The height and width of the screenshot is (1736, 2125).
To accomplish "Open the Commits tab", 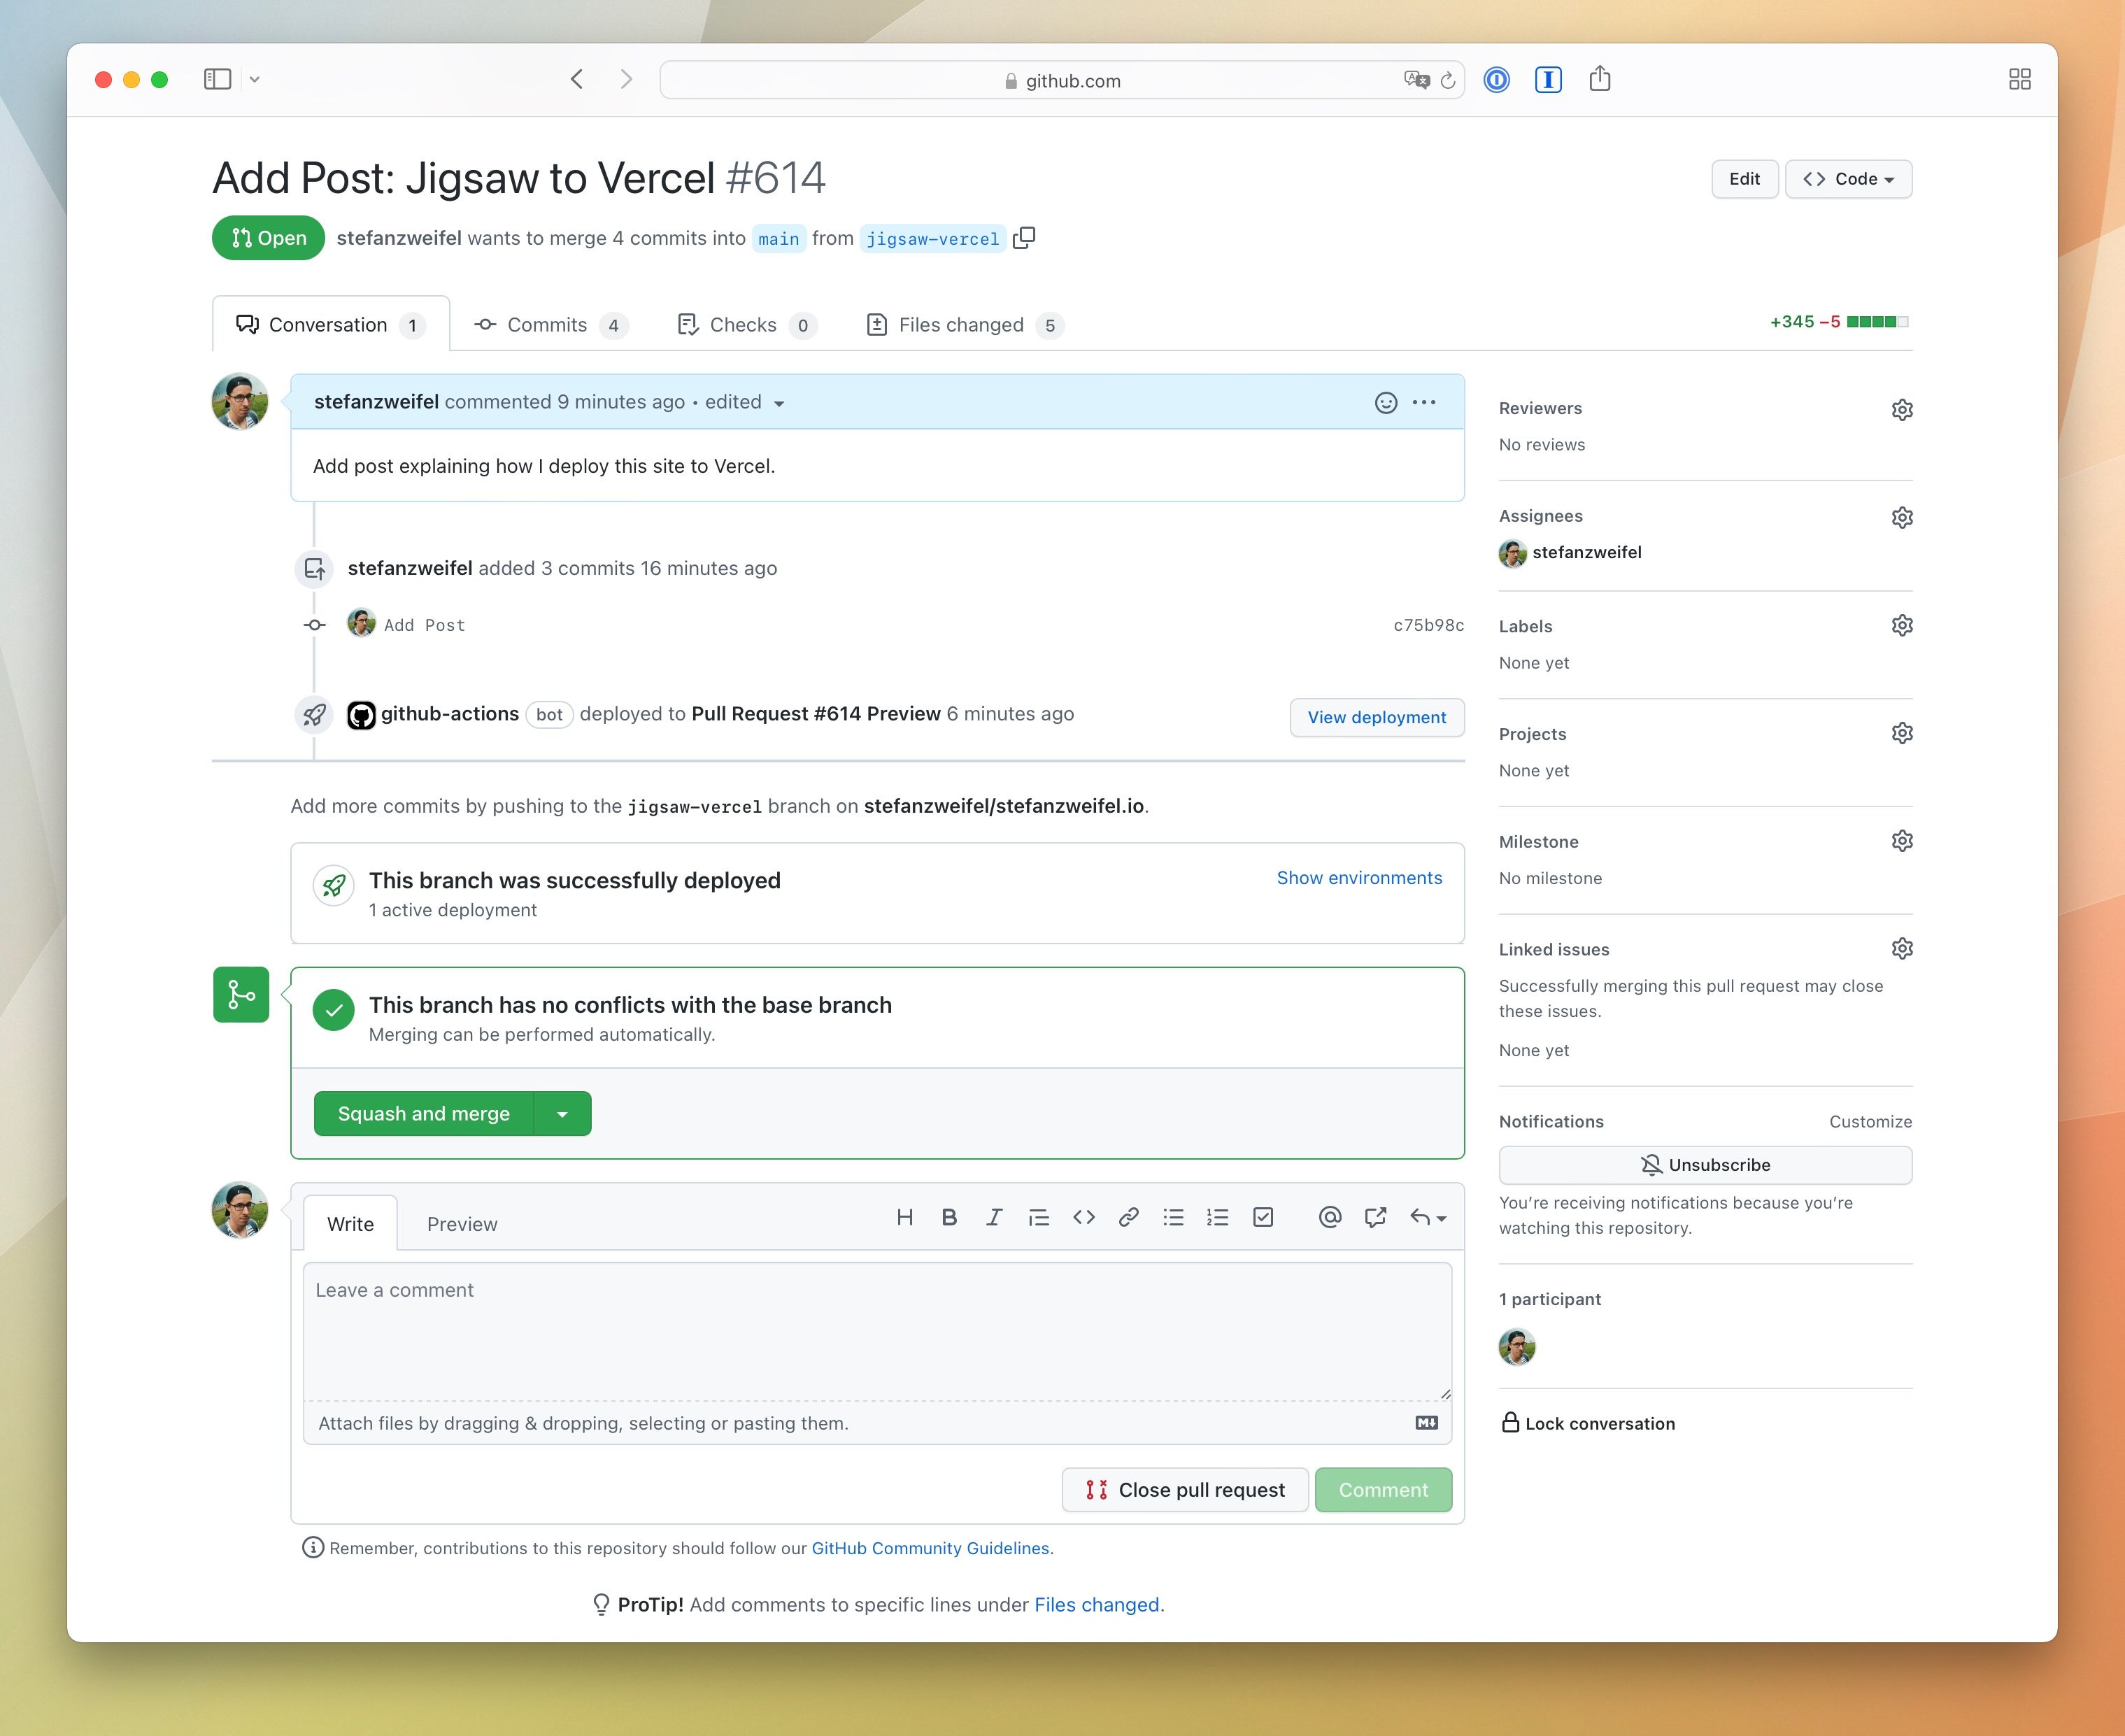I will click(548, 324).
